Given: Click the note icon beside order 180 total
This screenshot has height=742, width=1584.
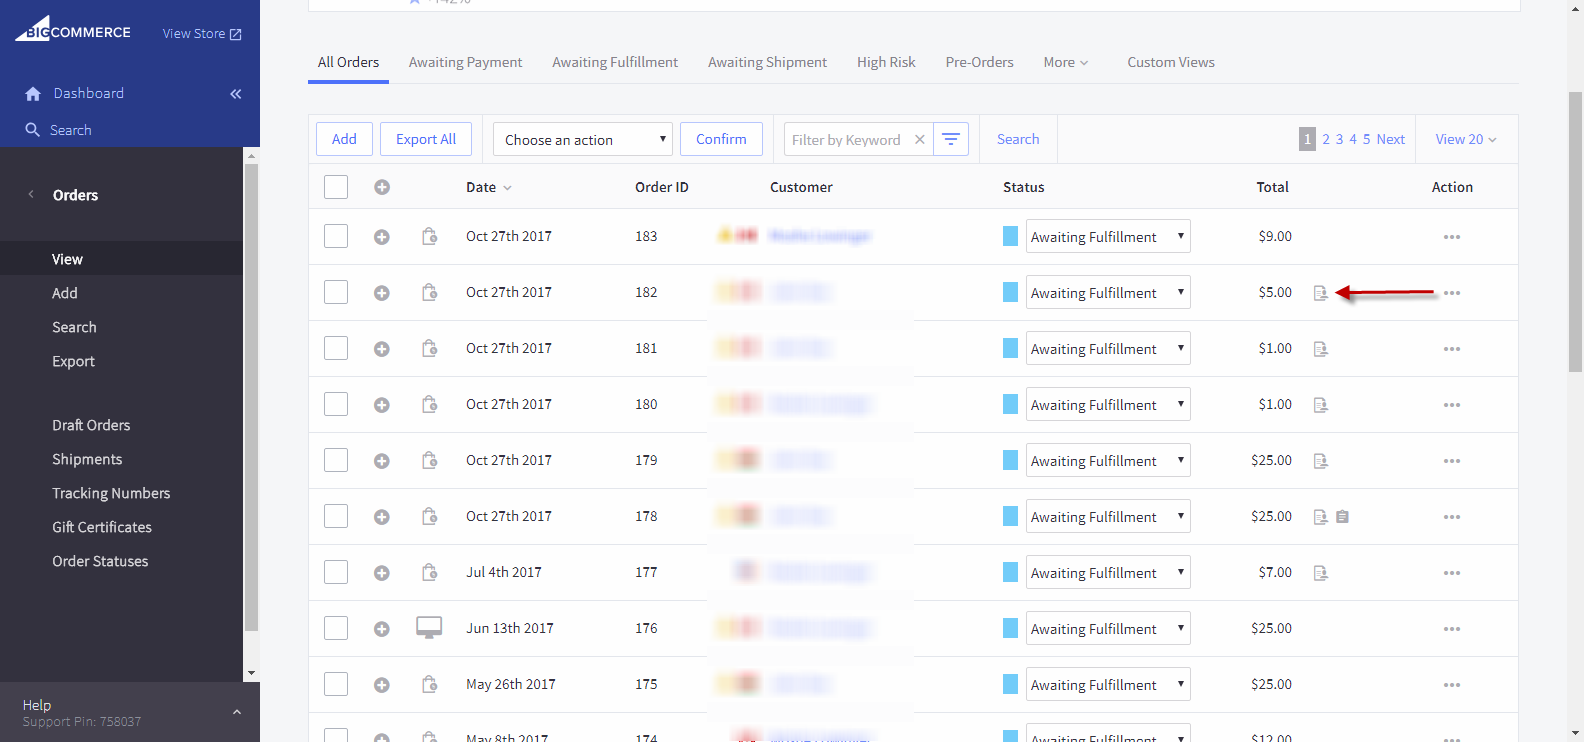Looking at the screenshot, I should point(1320,405).
